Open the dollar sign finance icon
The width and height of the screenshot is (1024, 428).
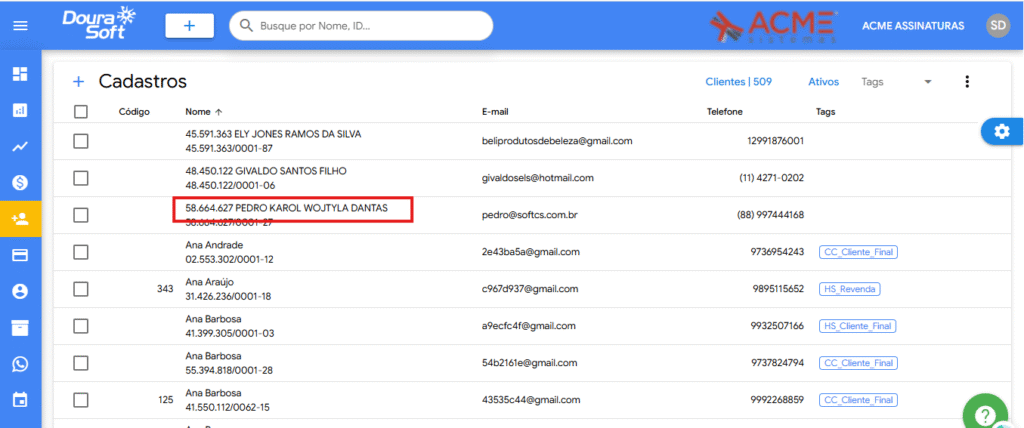tap(20, 182)
